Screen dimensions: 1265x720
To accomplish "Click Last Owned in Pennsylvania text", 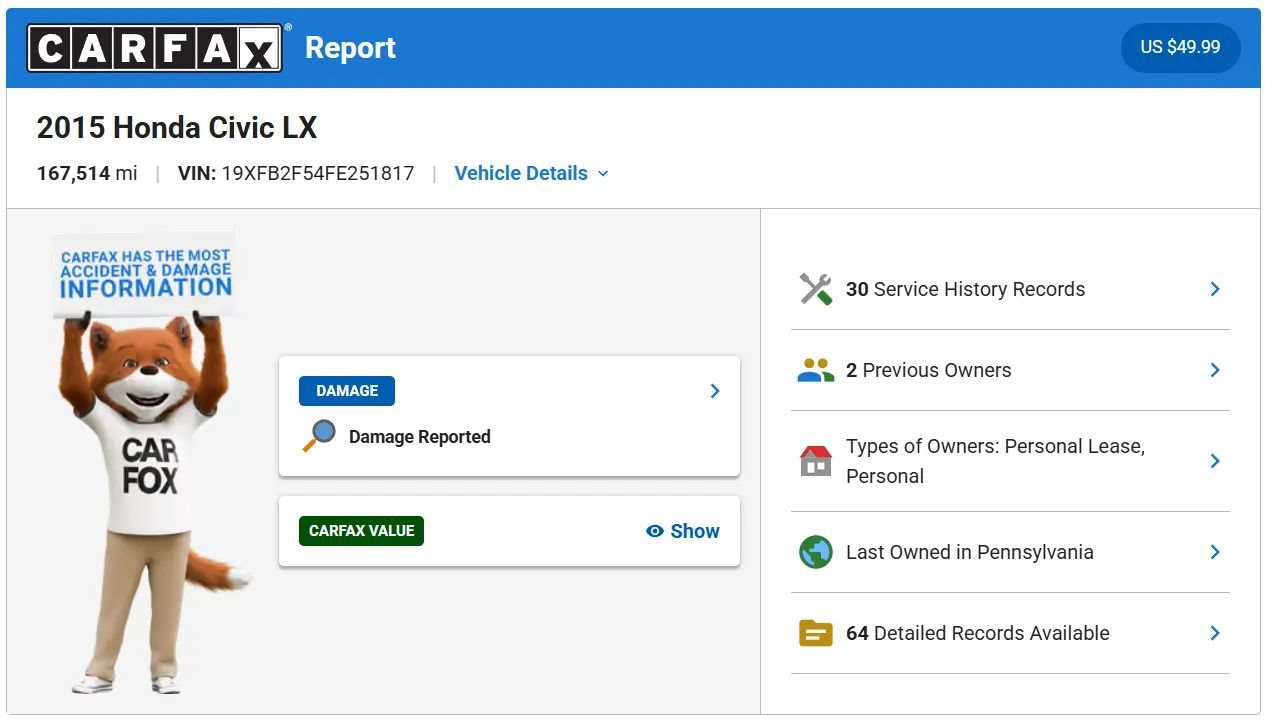I will (x=970, y=552).
